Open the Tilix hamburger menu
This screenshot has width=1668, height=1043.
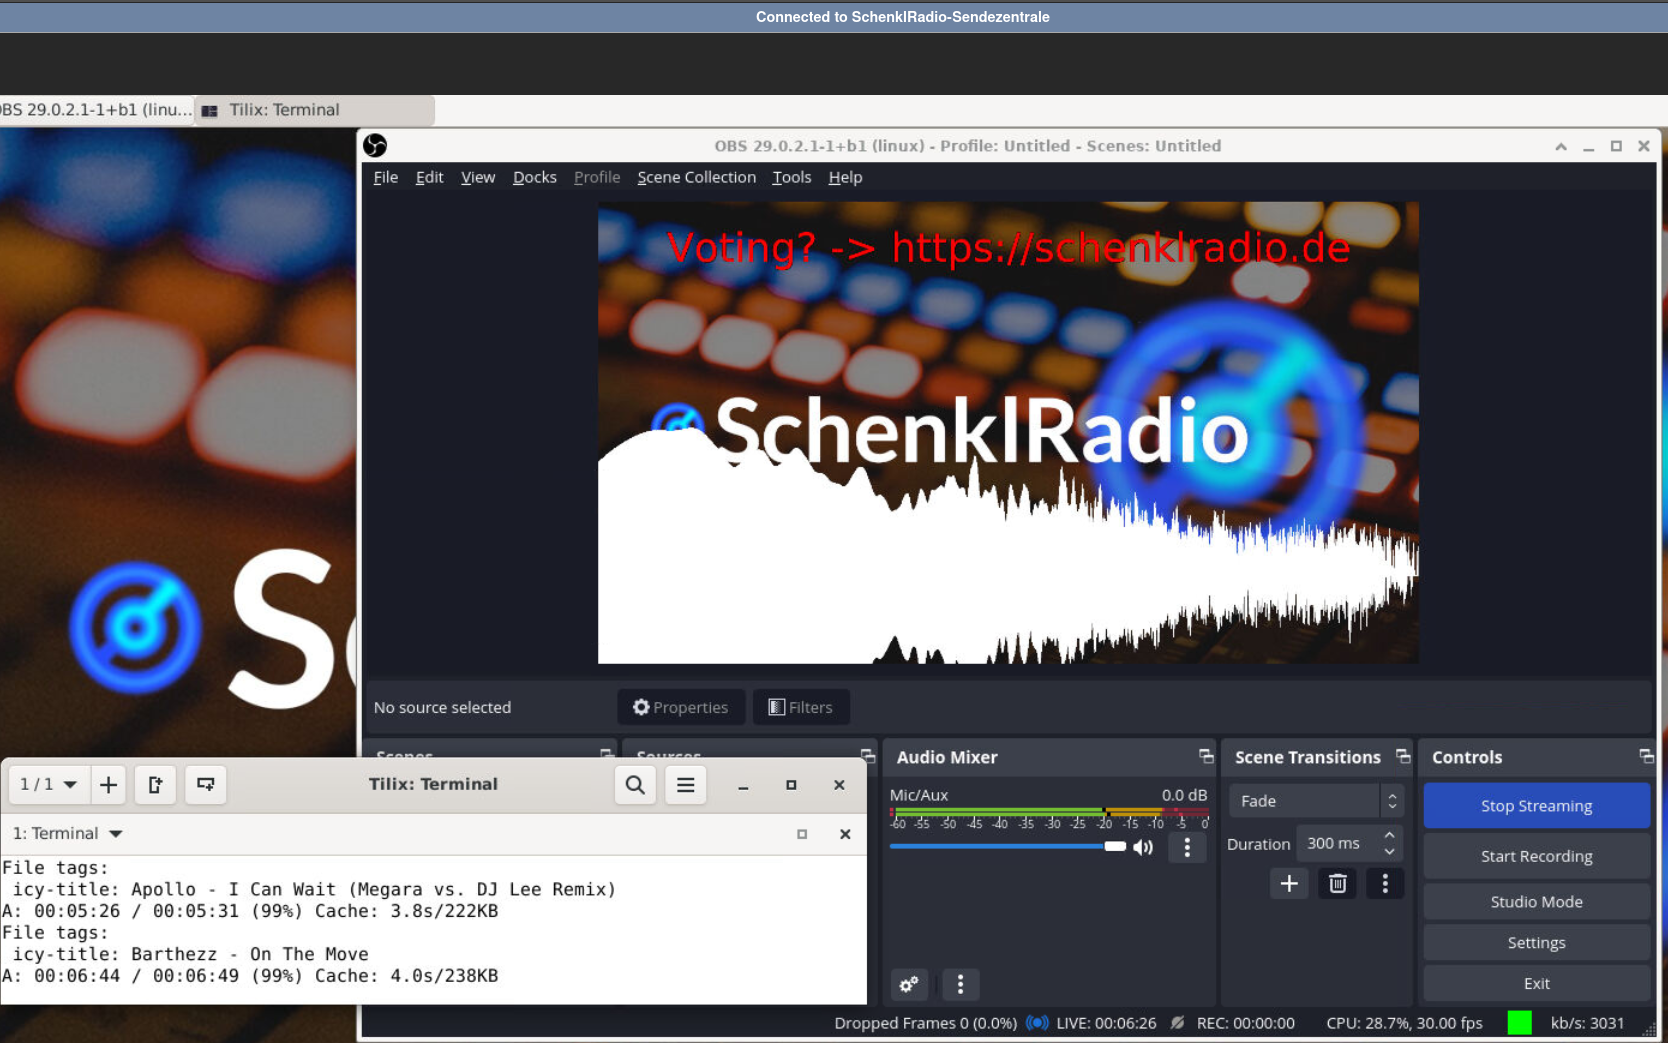point(686,785)
